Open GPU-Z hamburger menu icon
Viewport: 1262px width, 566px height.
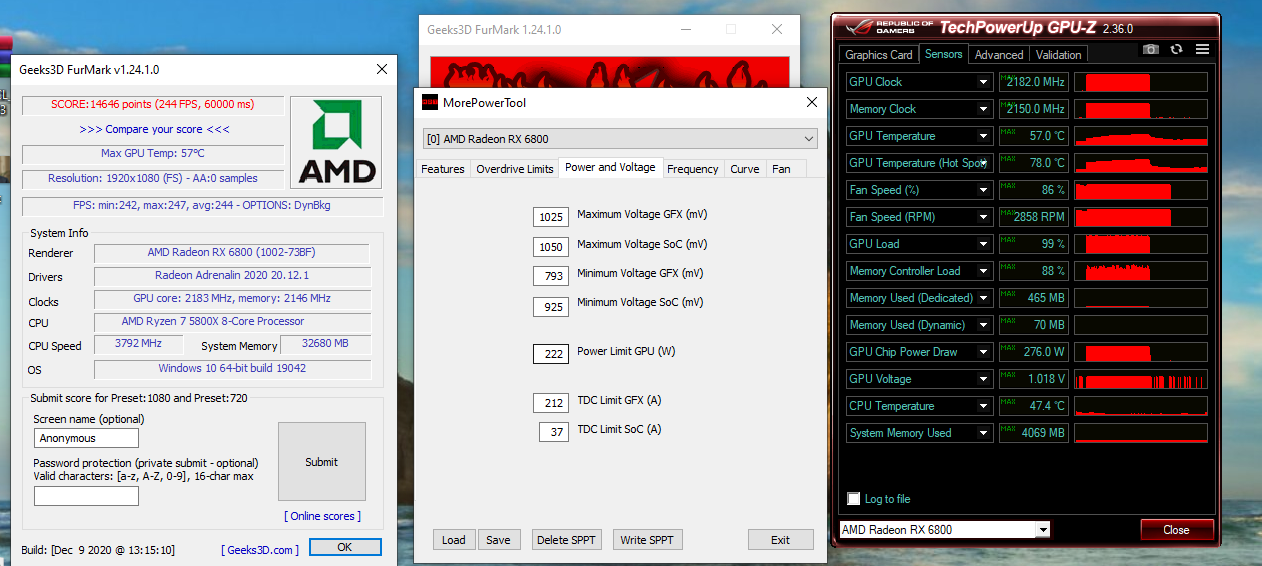point(1201,50)
